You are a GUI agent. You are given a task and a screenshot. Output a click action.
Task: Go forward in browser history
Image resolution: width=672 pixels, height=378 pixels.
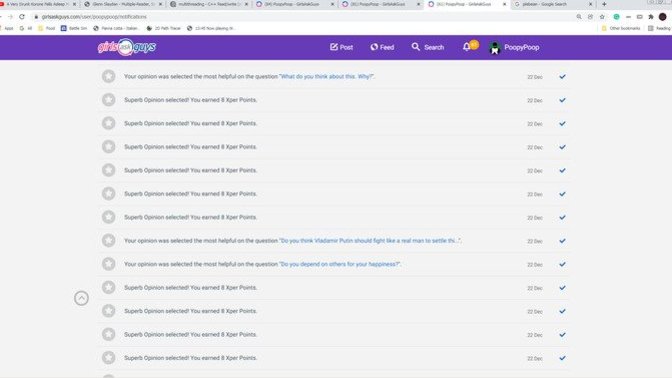coord(10,17)
